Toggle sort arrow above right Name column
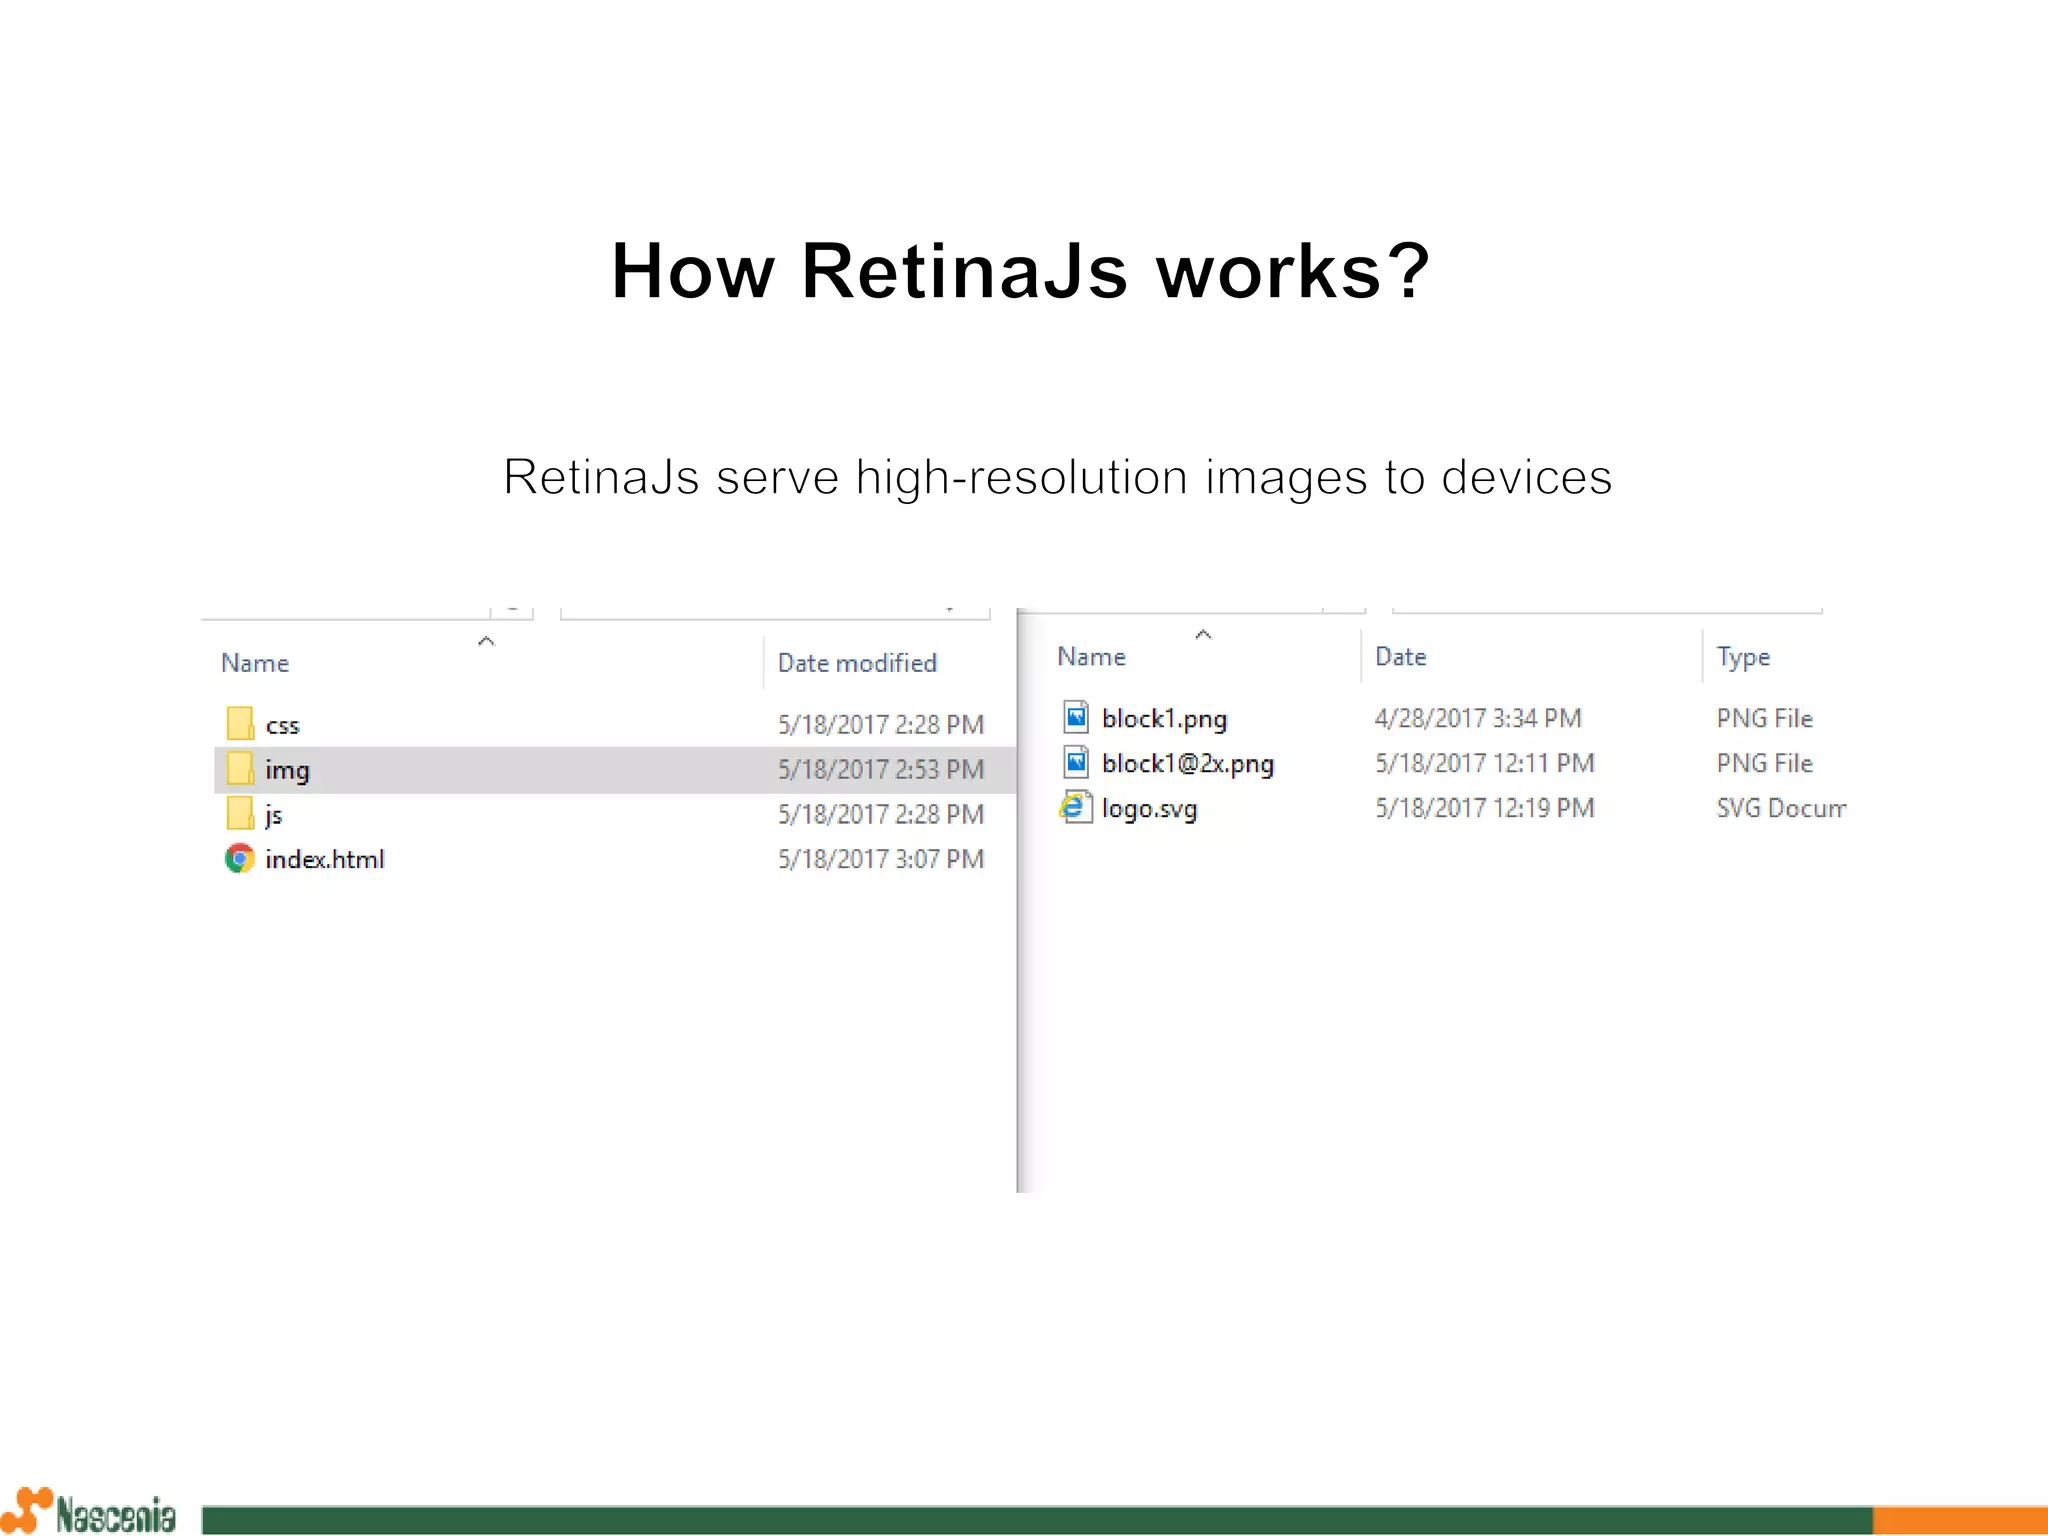 [1203, 635]
